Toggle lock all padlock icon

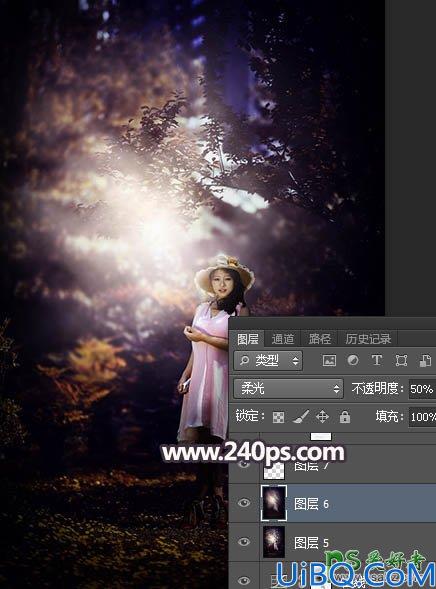click(345, 417)
